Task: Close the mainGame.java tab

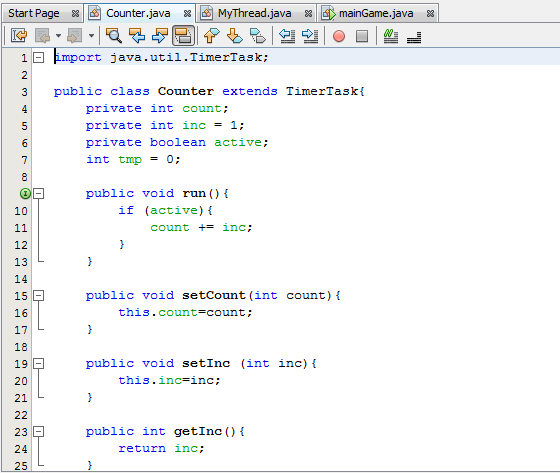Action: tap(430, 14)
